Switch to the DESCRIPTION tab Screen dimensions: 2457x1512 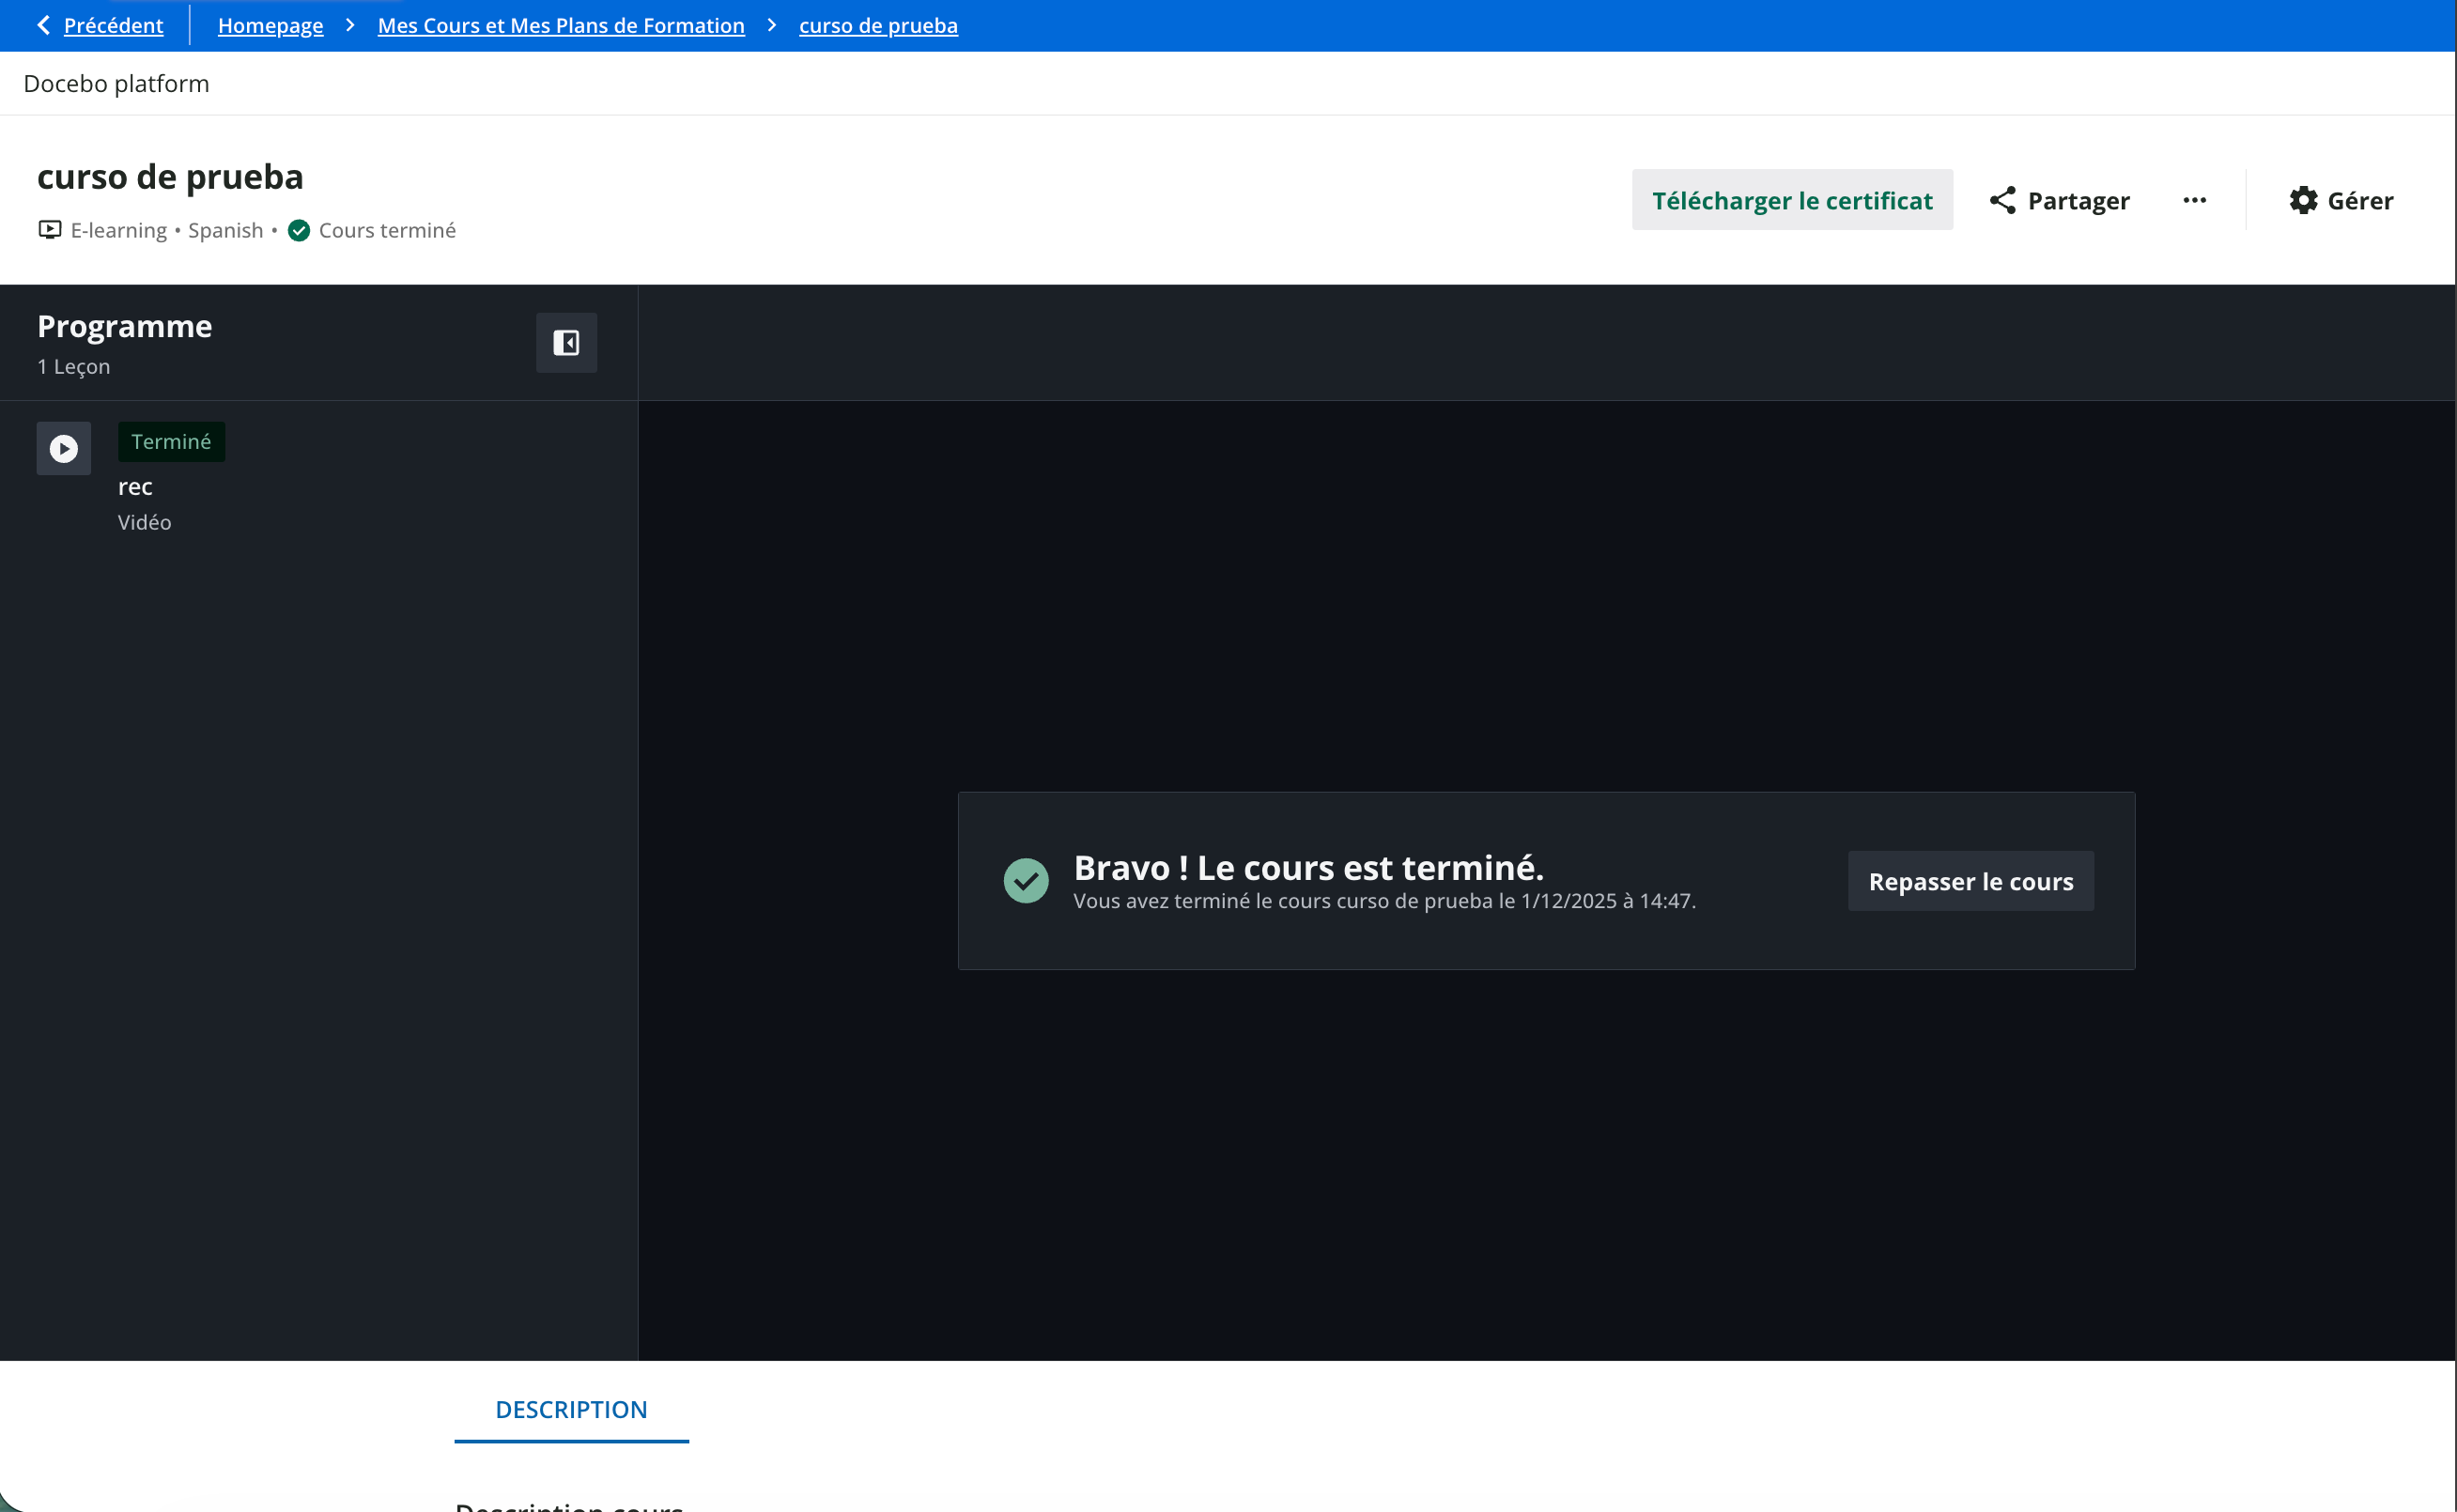[x=571, y=1409]
